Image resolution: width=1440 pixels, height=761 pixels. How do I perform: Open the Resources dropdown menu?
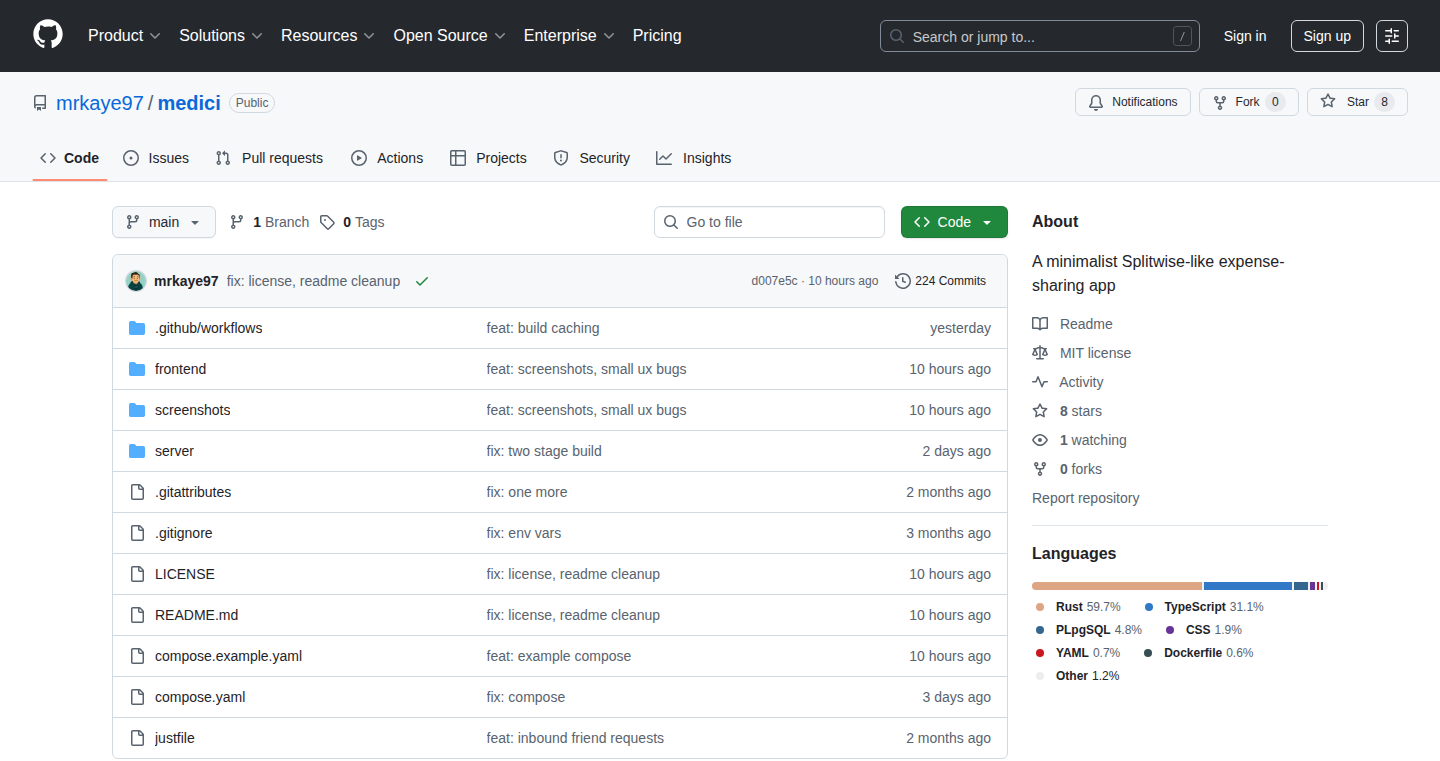coord(328,36)
